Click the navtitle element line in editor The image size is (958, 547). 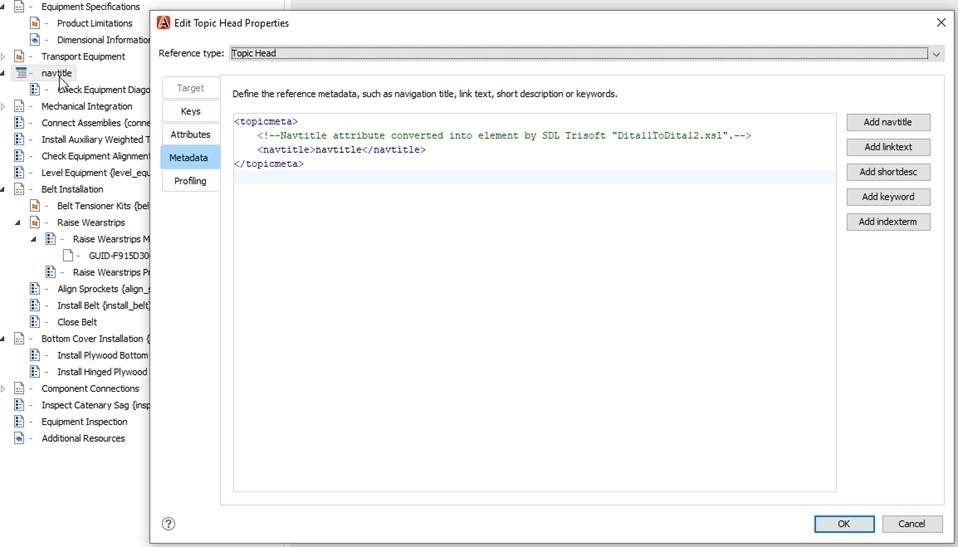tap(341, 150)
